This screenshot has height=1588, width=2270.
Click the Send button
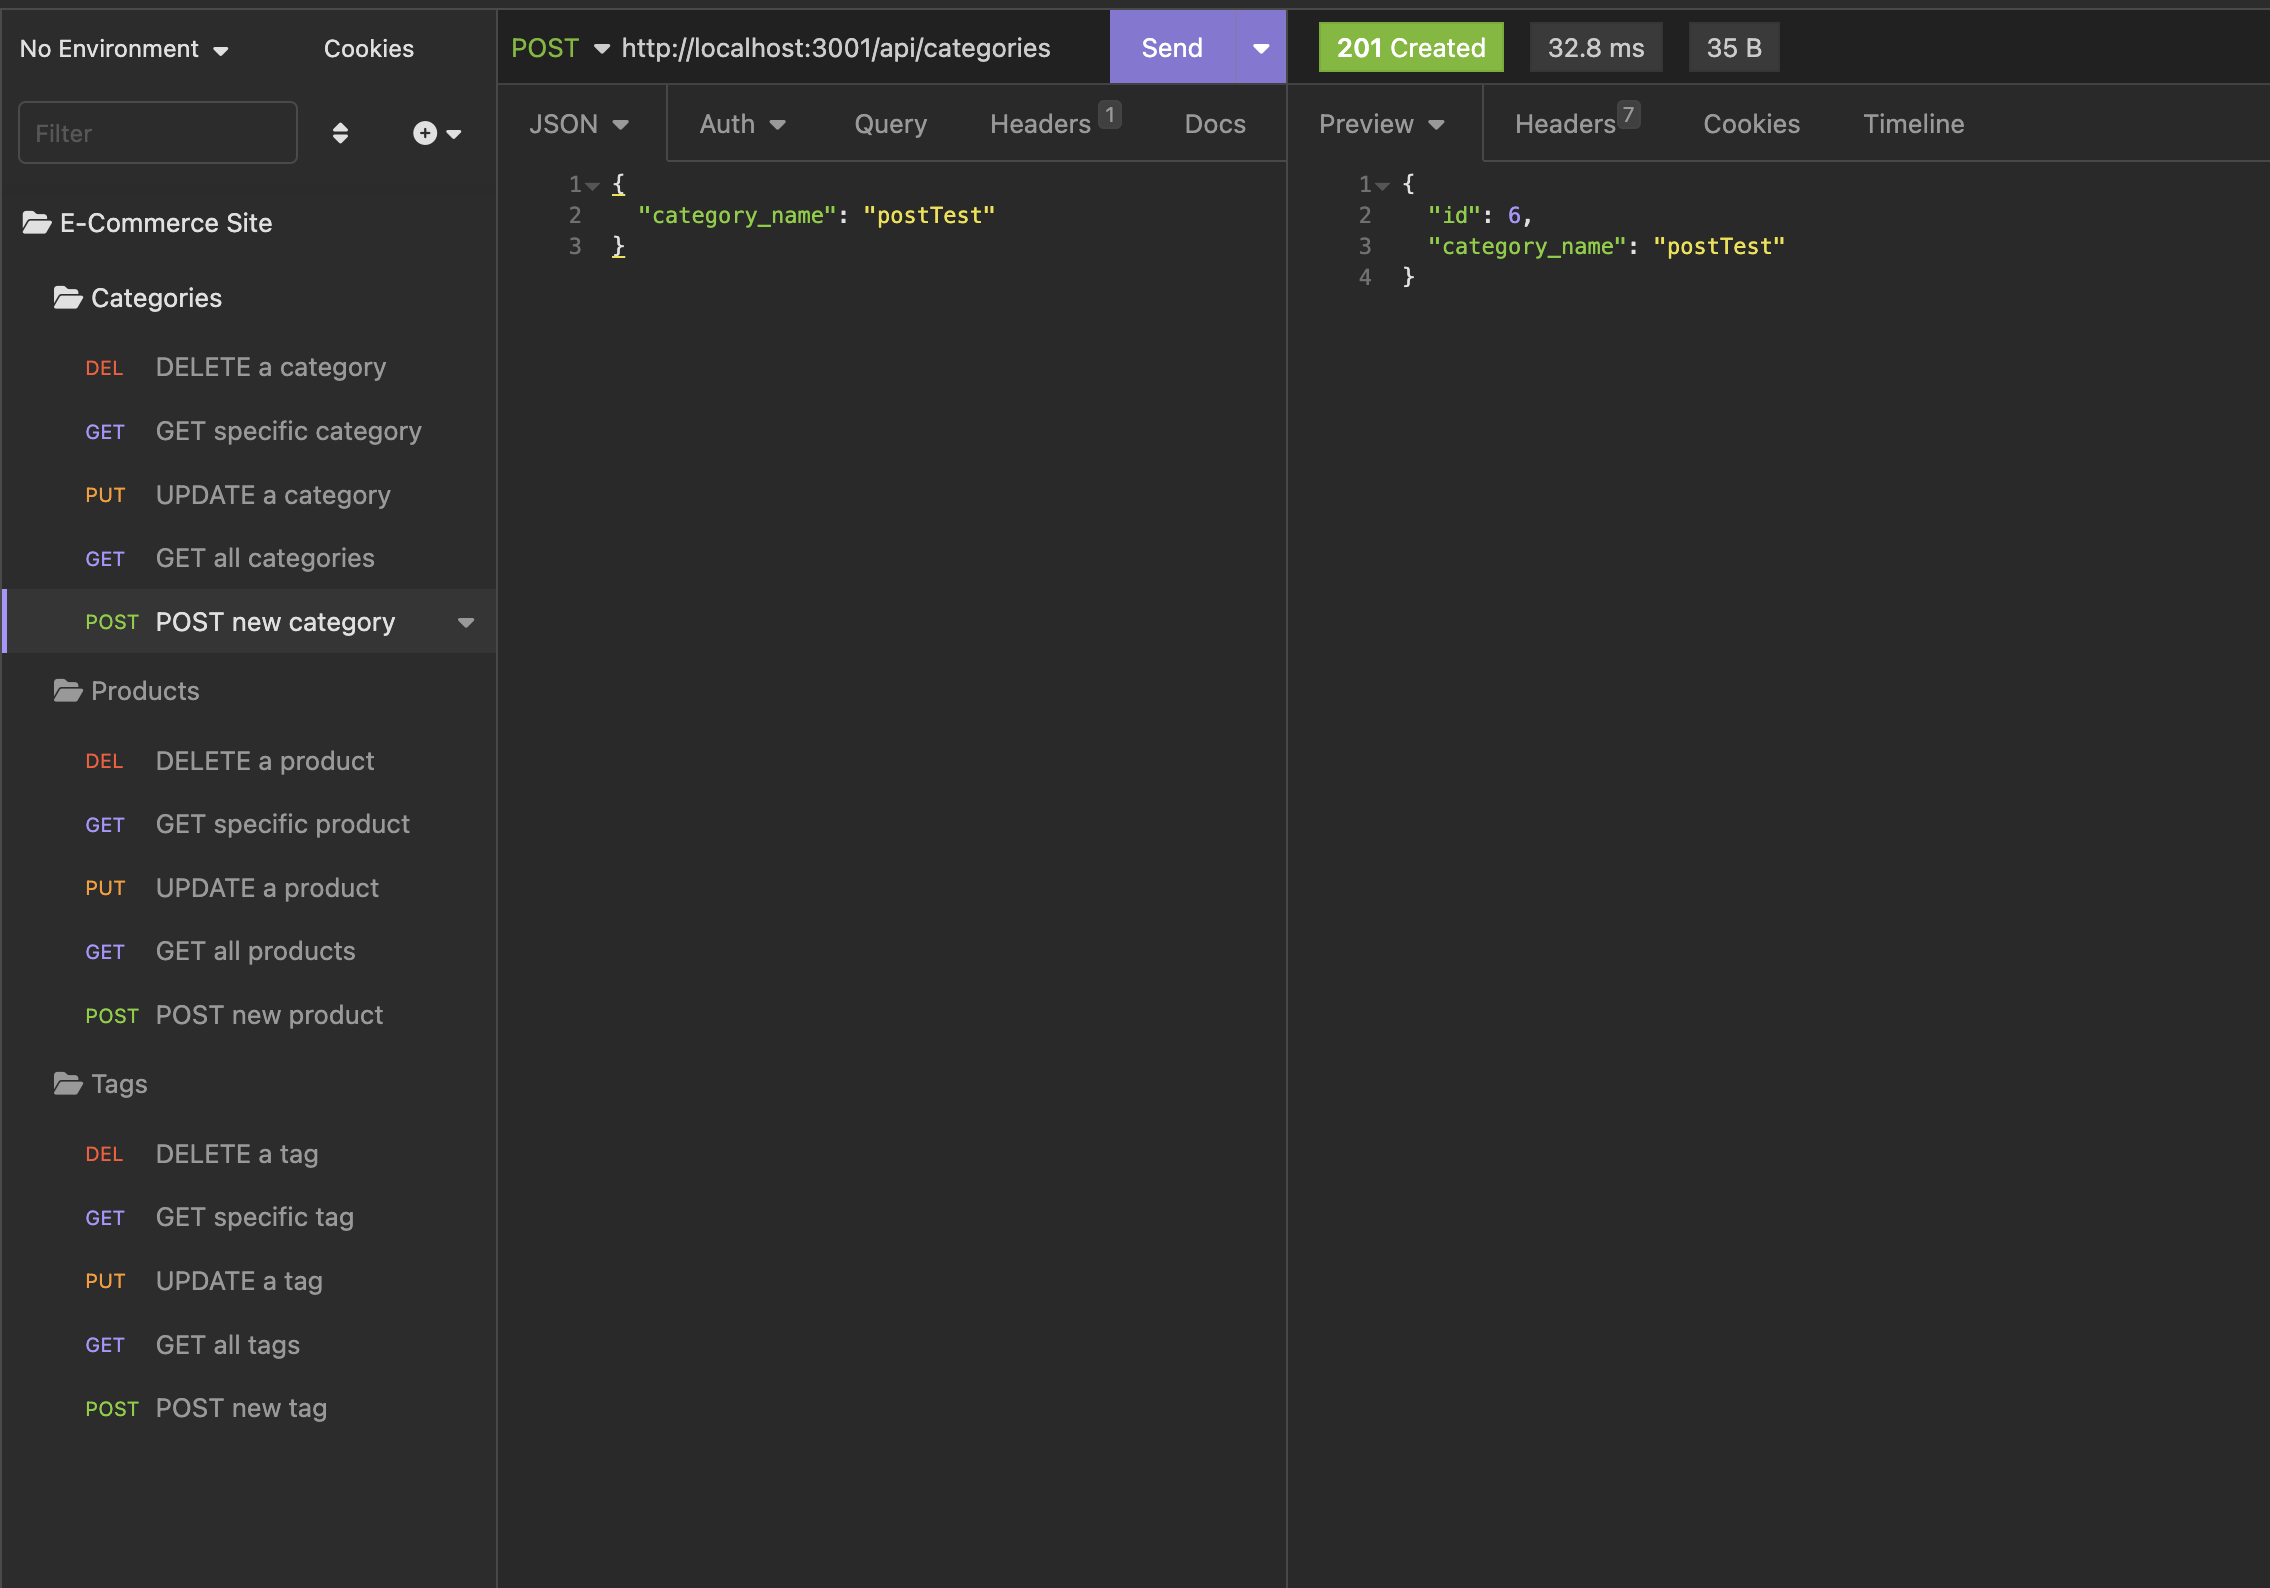pos(1171,46)
